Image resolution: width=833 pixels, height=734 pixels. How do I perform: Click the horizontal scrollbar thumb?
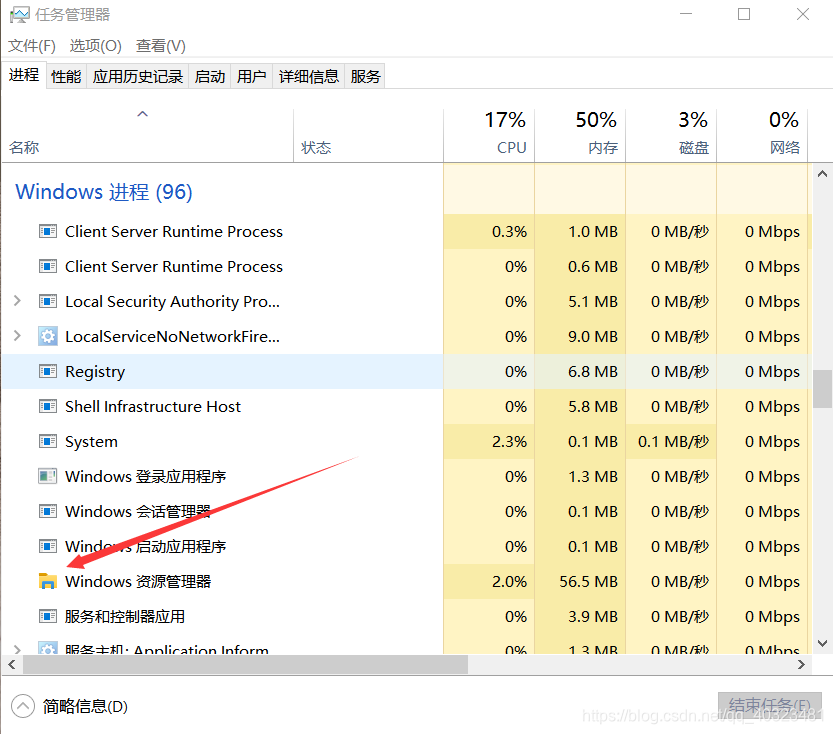[245, 664]
